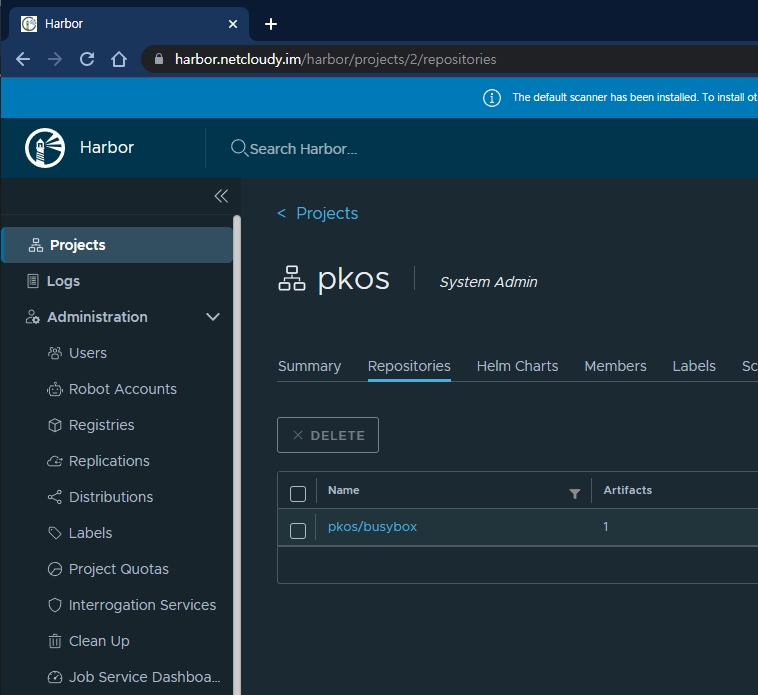Click the Robot Accounts robot icon
The image size is (758, 695).
point(55,389)
